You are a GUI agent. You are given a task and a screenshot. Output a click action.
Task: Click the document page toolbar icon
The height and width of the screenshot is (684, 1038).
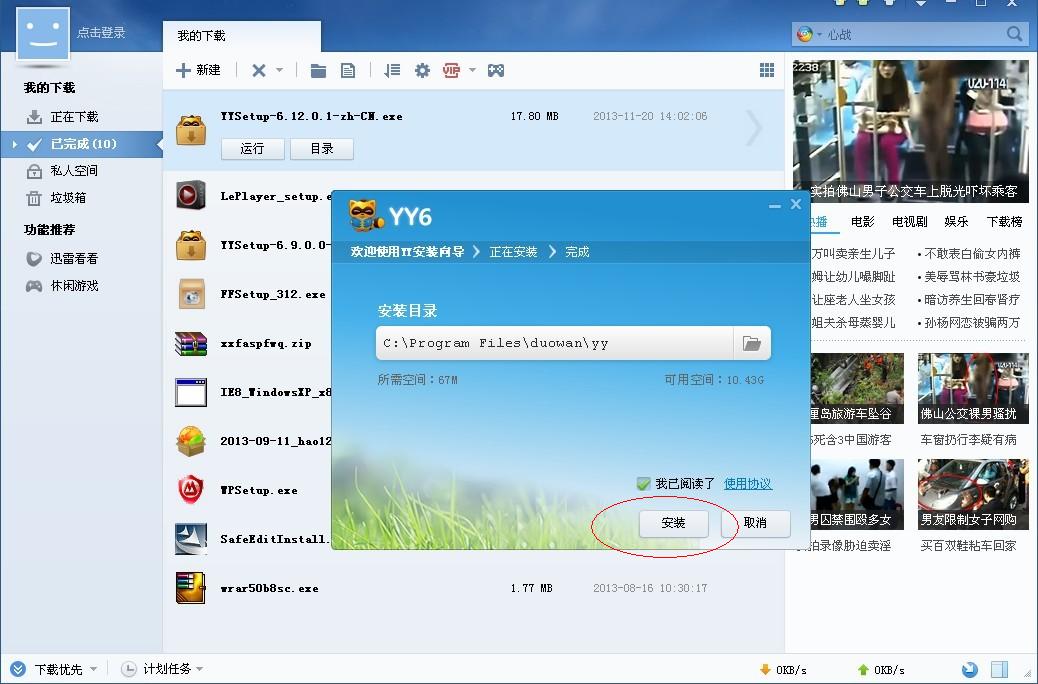click(x=348, y=70)
